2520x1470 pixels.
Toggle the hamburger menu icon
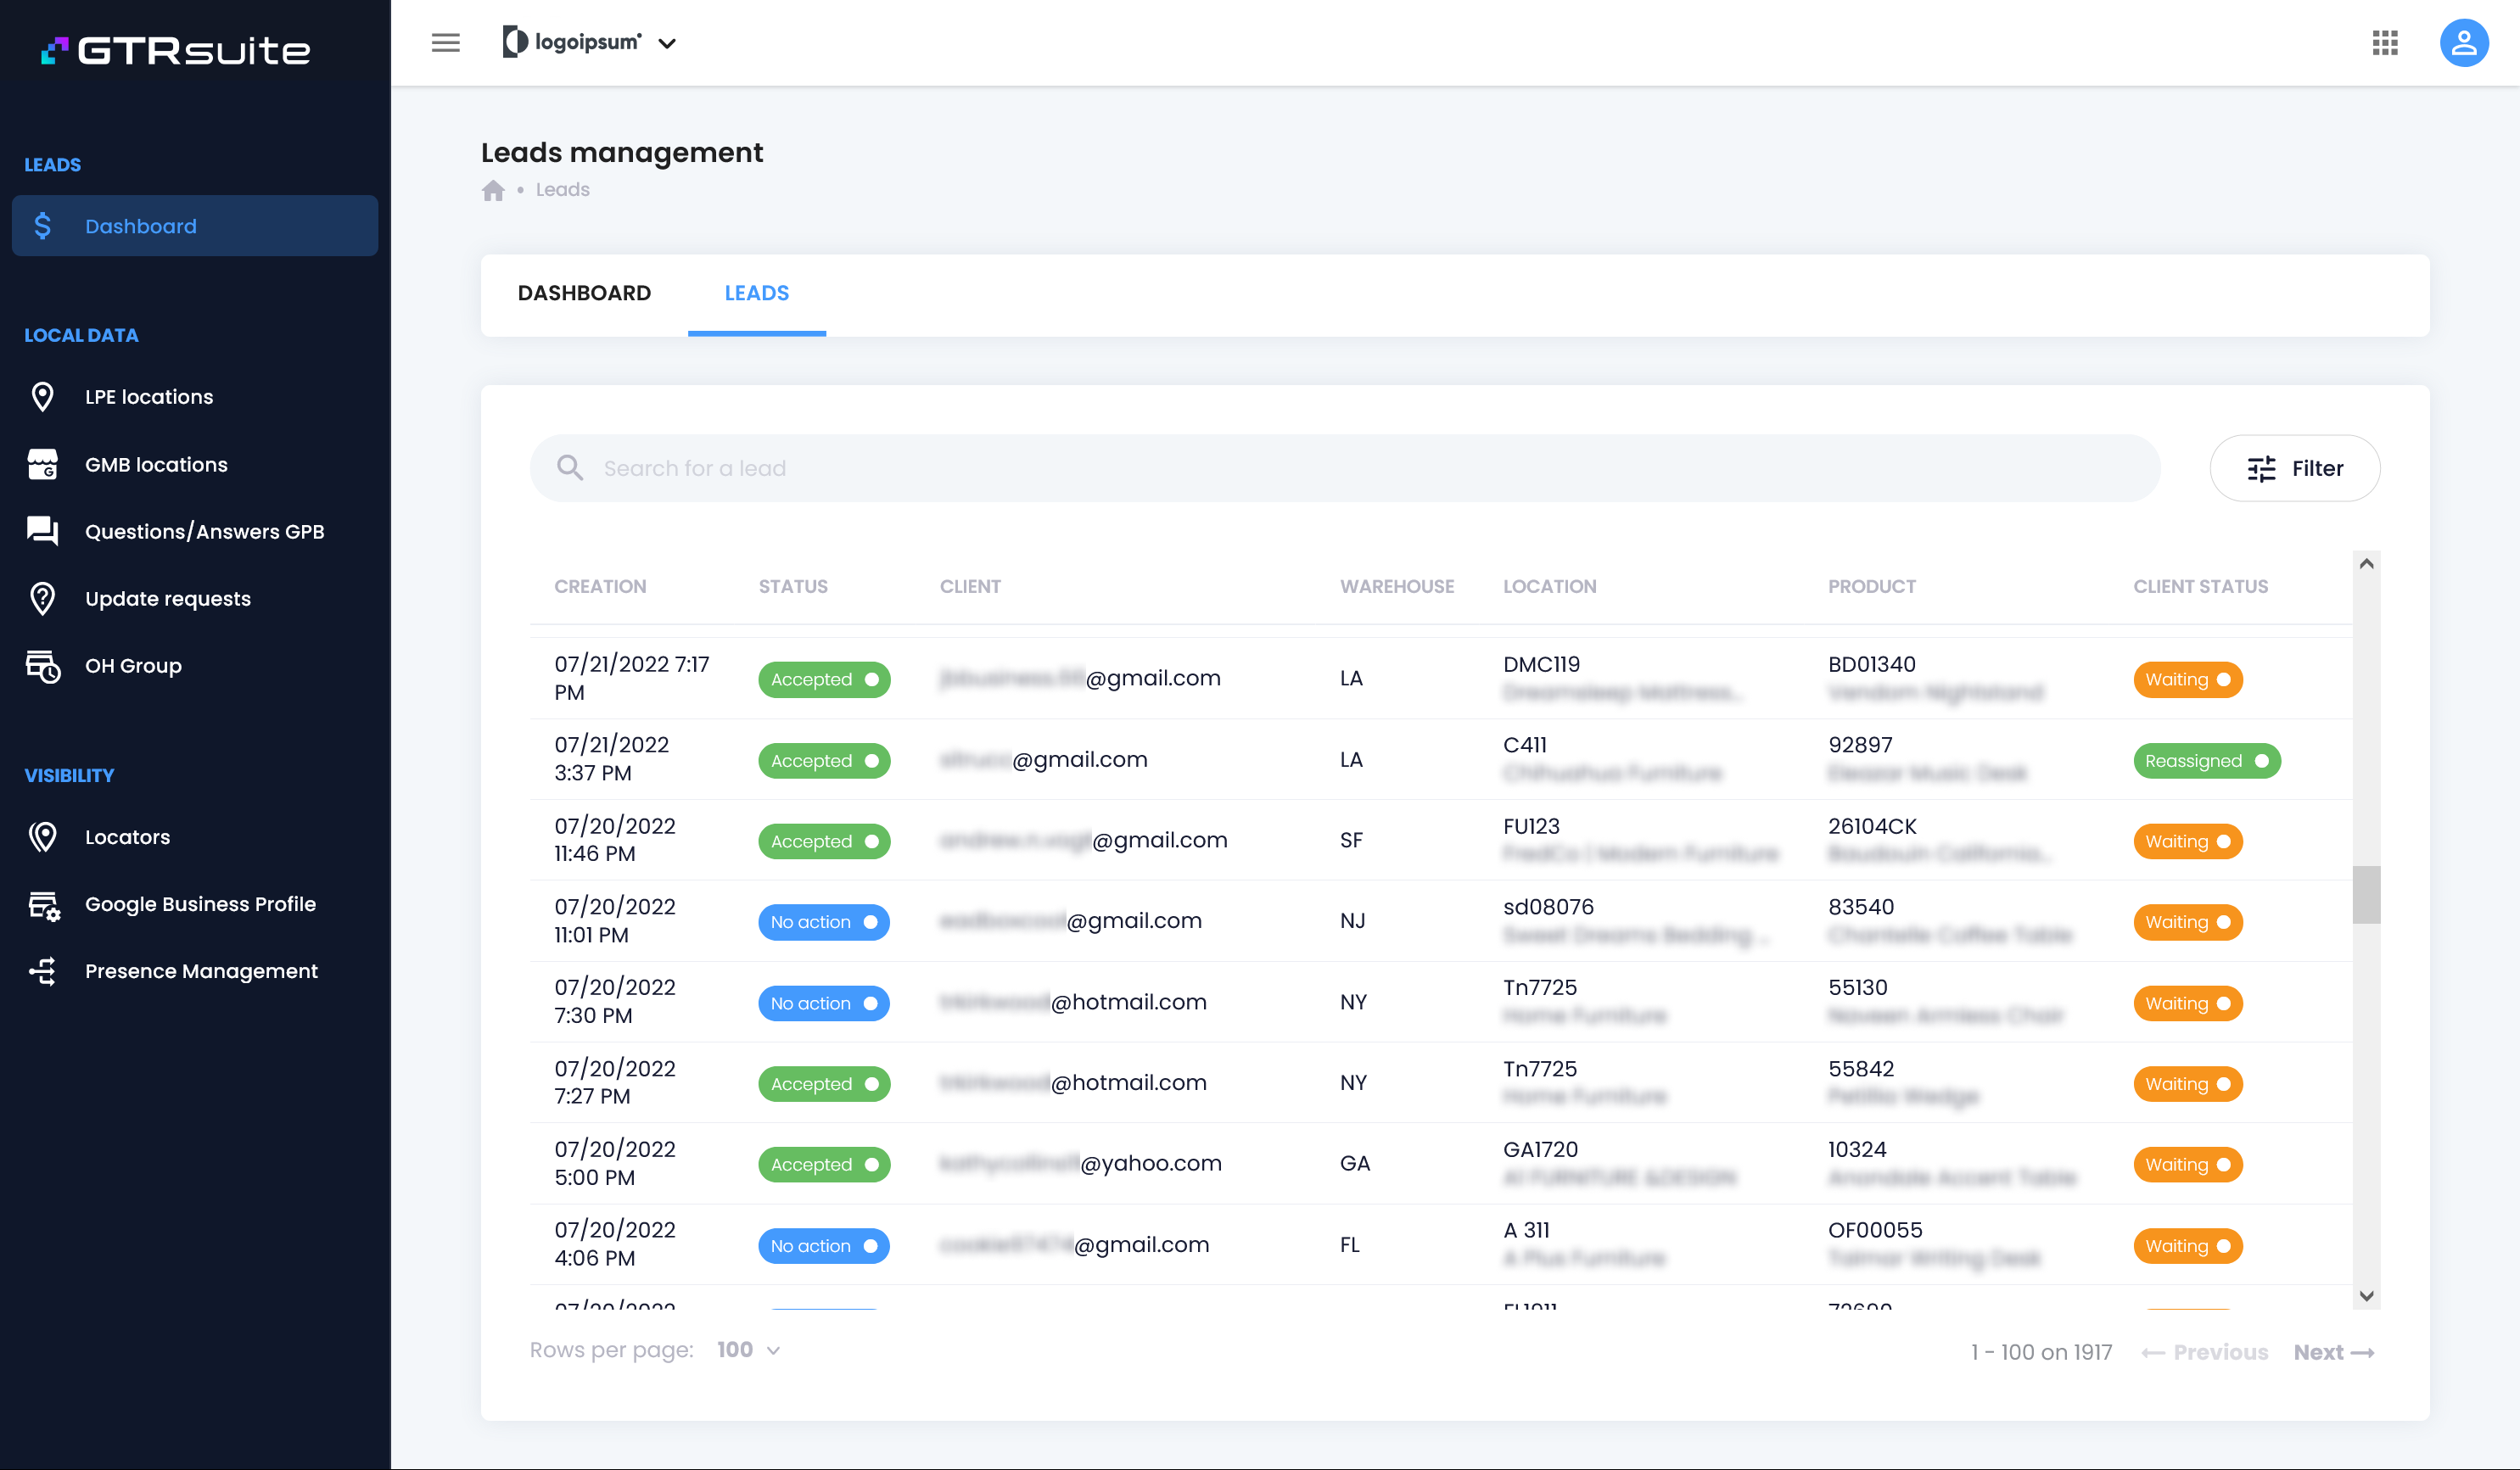click(x=445, y=42)
